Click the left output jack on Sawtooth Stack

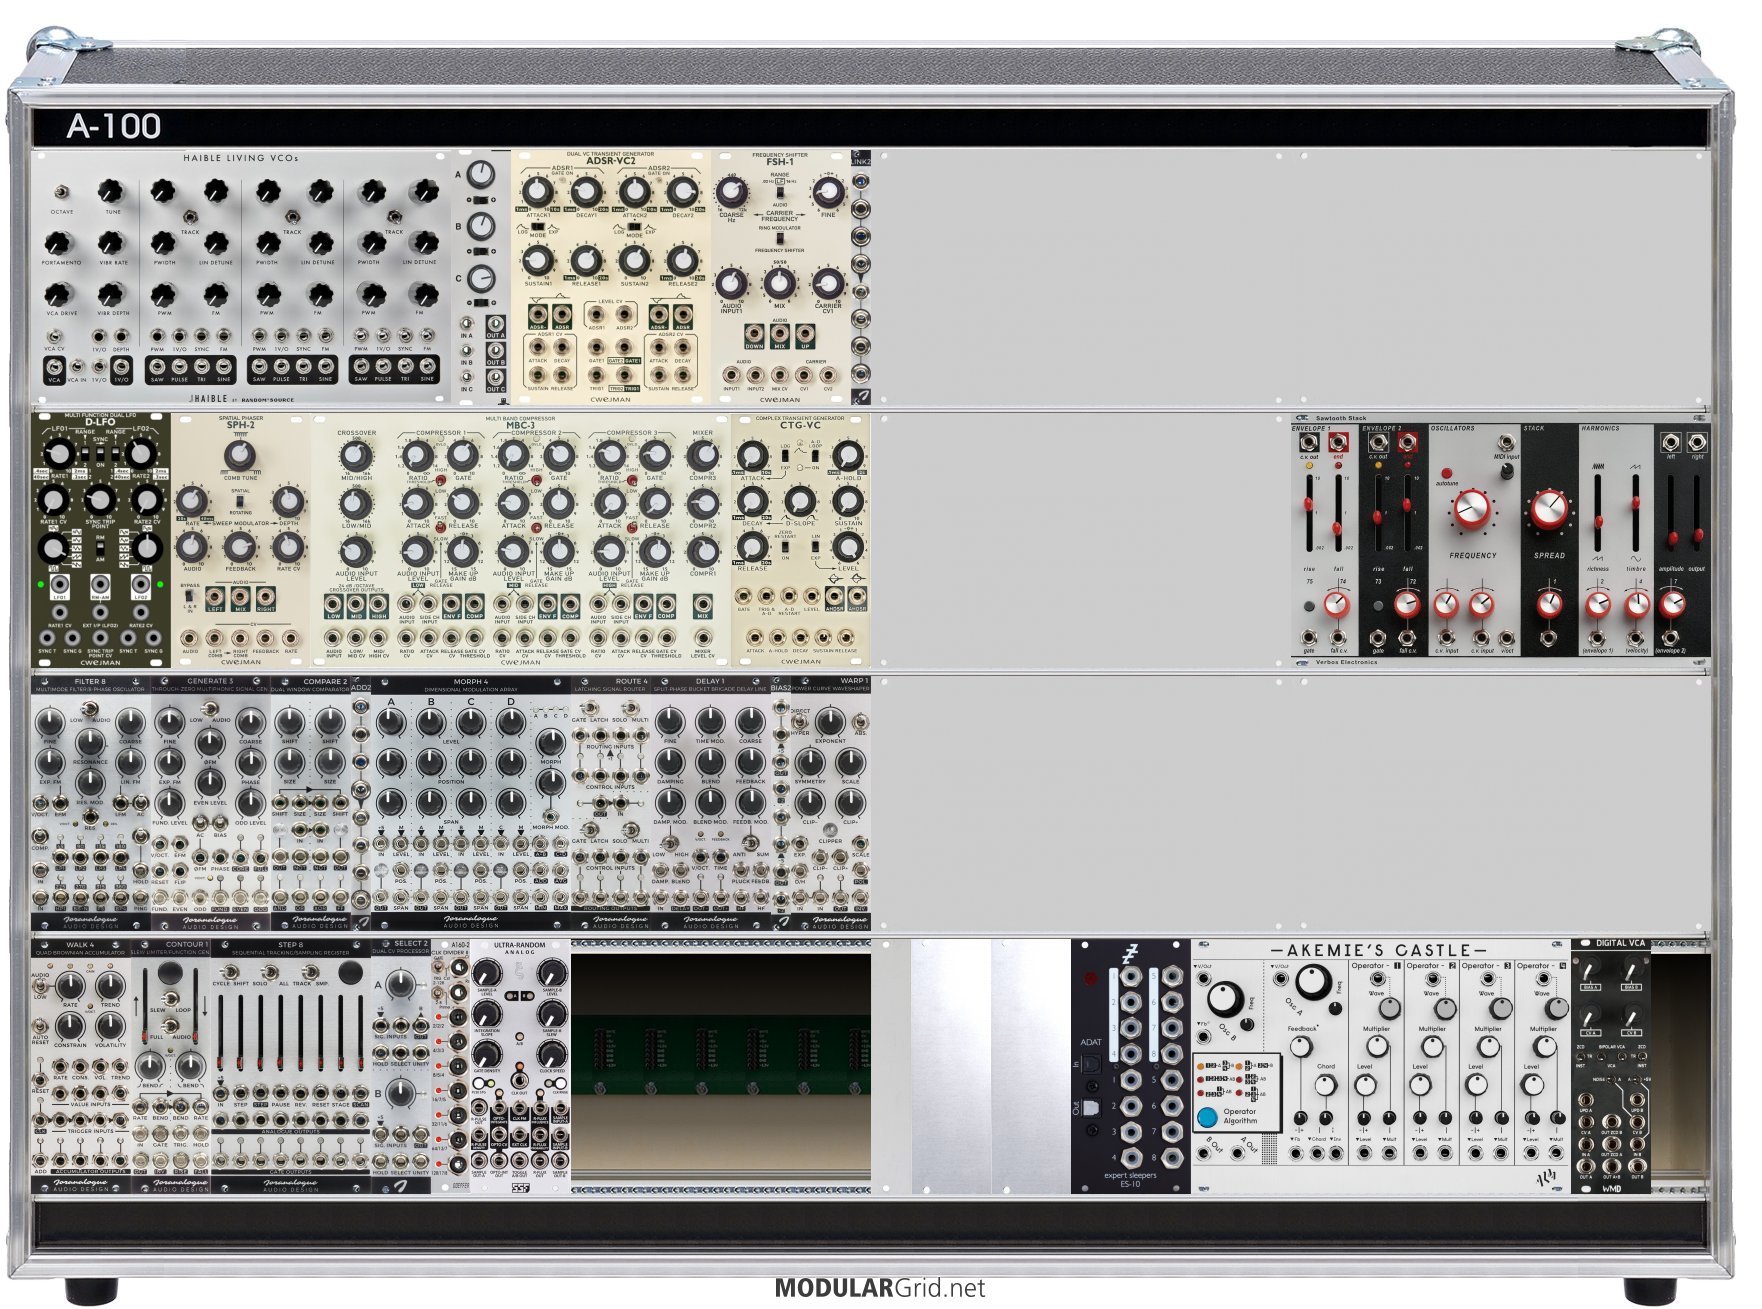point(1669,442)
